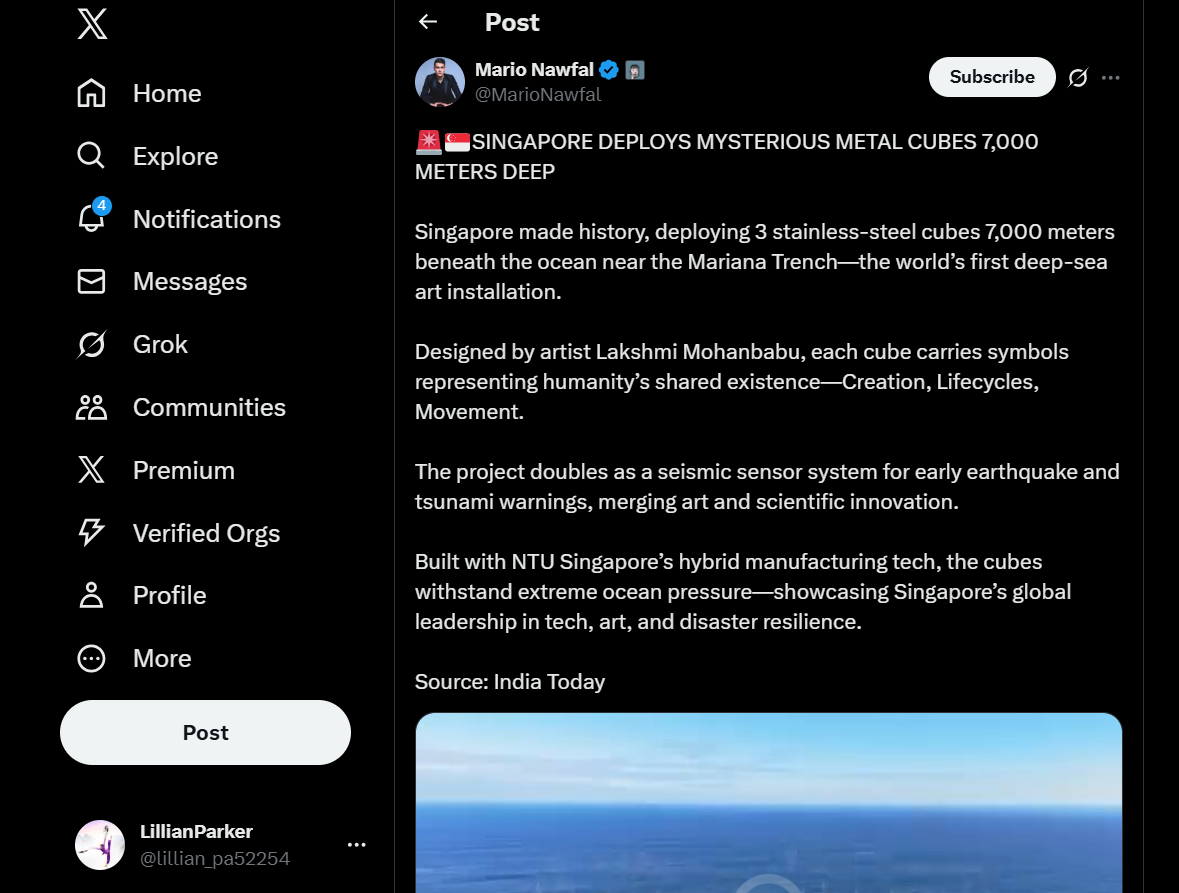Open LillianParker account switcher dots
1179x893 pixels.
tap(356, 845)
